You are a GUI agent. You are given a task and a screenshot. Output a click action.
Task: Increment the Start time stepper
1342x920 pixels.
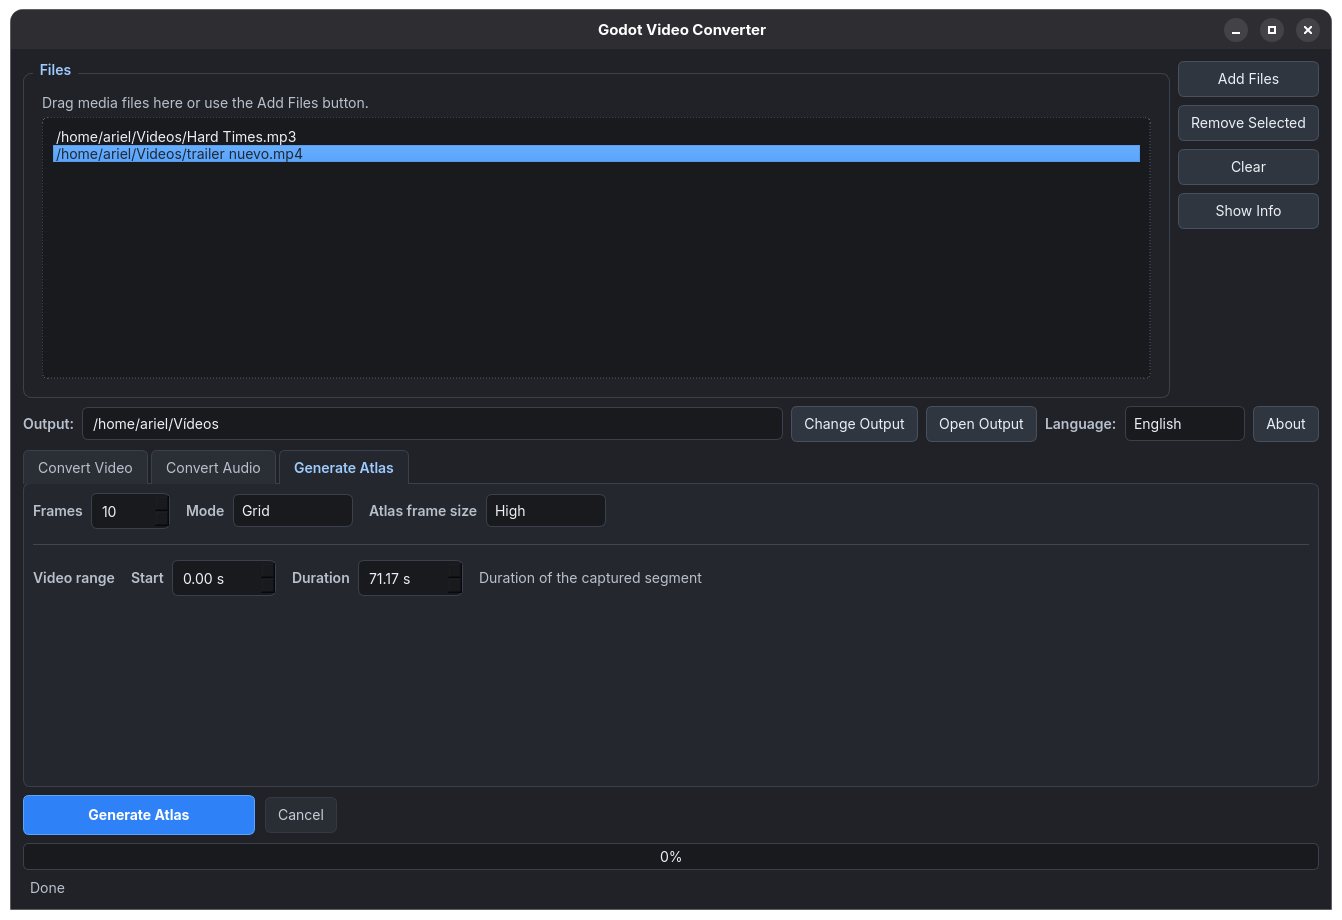point(267,570)
